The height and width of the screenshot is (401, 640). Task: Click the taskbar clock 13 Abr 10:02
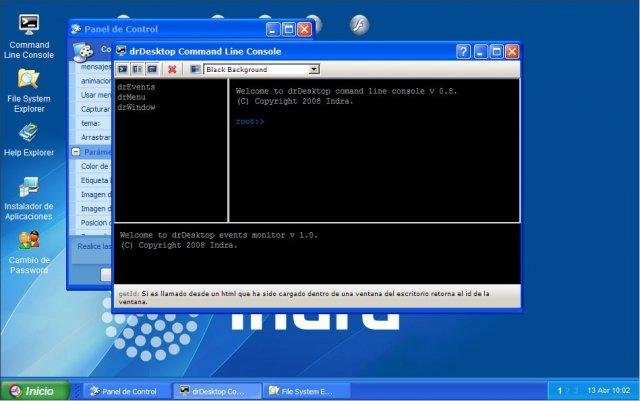point(609,391)
